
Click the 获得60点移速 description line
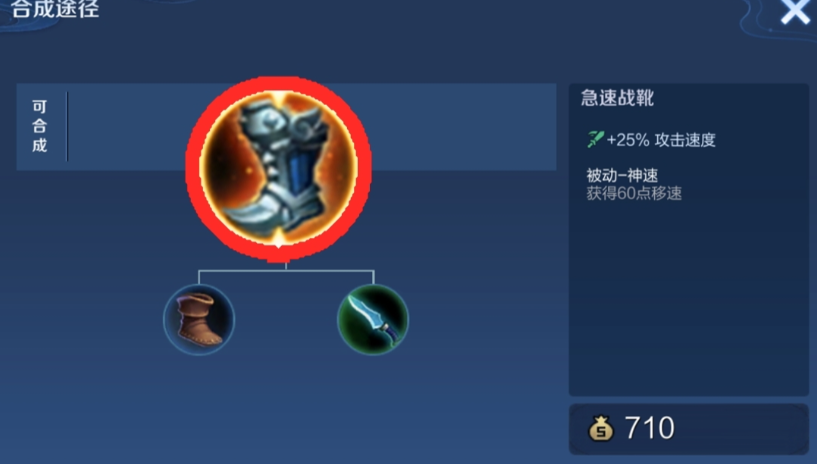634,194
